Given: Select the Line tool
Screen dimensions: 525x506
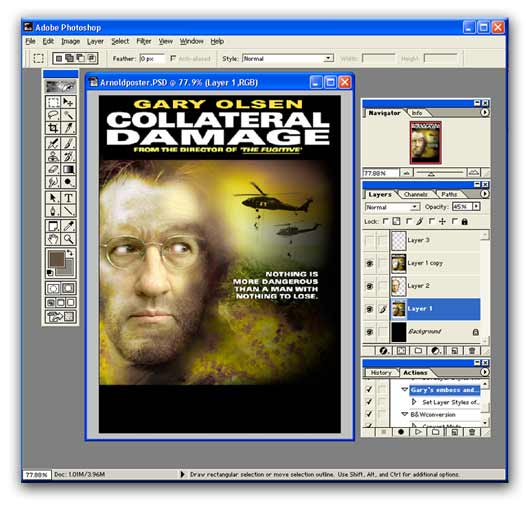Looking at the screenshot, I should point(69,211).
